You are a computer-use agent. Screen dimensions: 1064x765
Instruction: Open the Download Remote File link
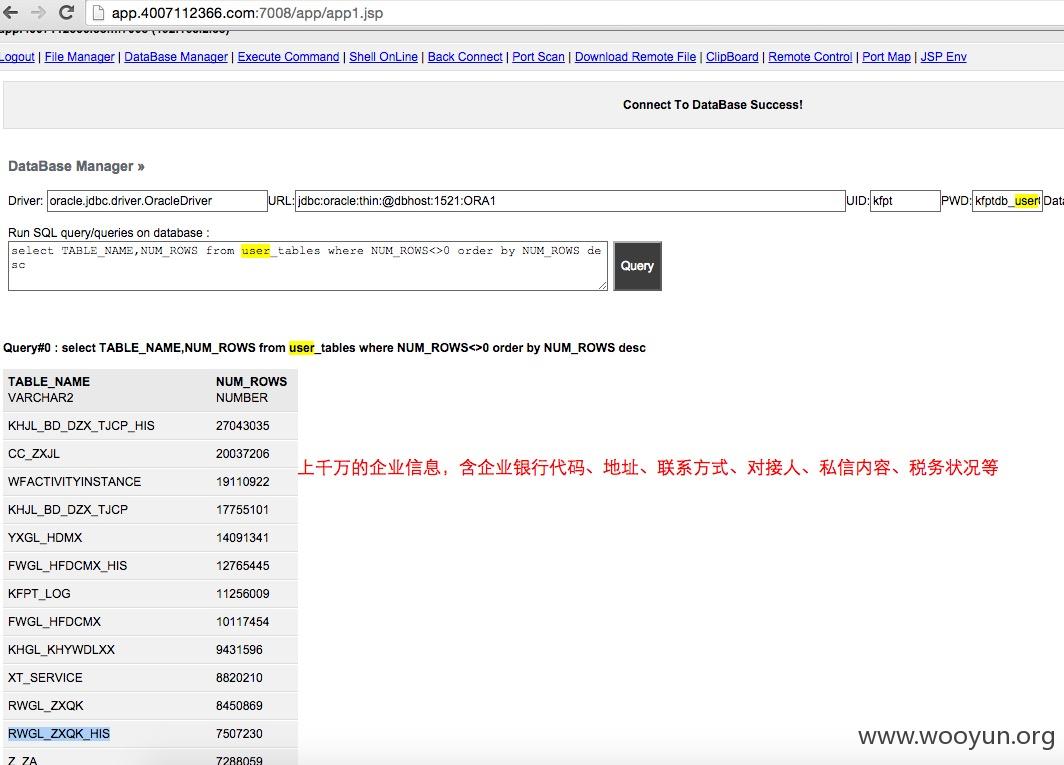pyautogui.click(x=635, y=57)
